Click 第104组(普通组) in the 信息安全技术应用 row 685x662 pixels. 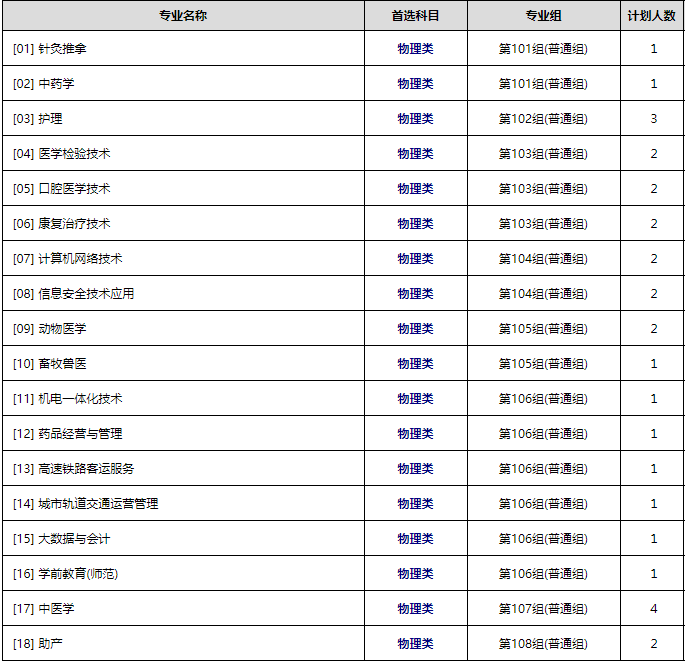(x=543, y=293)
